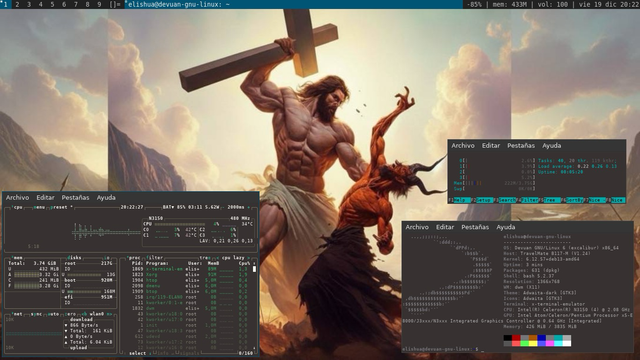Select the dmenu process row in btop

point(190,286)
